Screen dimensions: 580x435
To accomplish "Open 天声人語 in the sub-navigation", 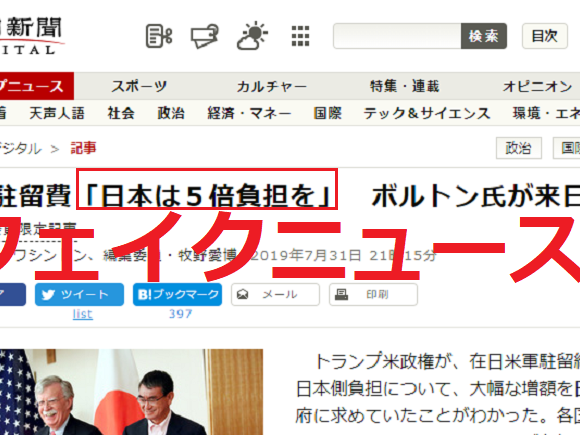I will pyautogui.click(x=57, y=113).
